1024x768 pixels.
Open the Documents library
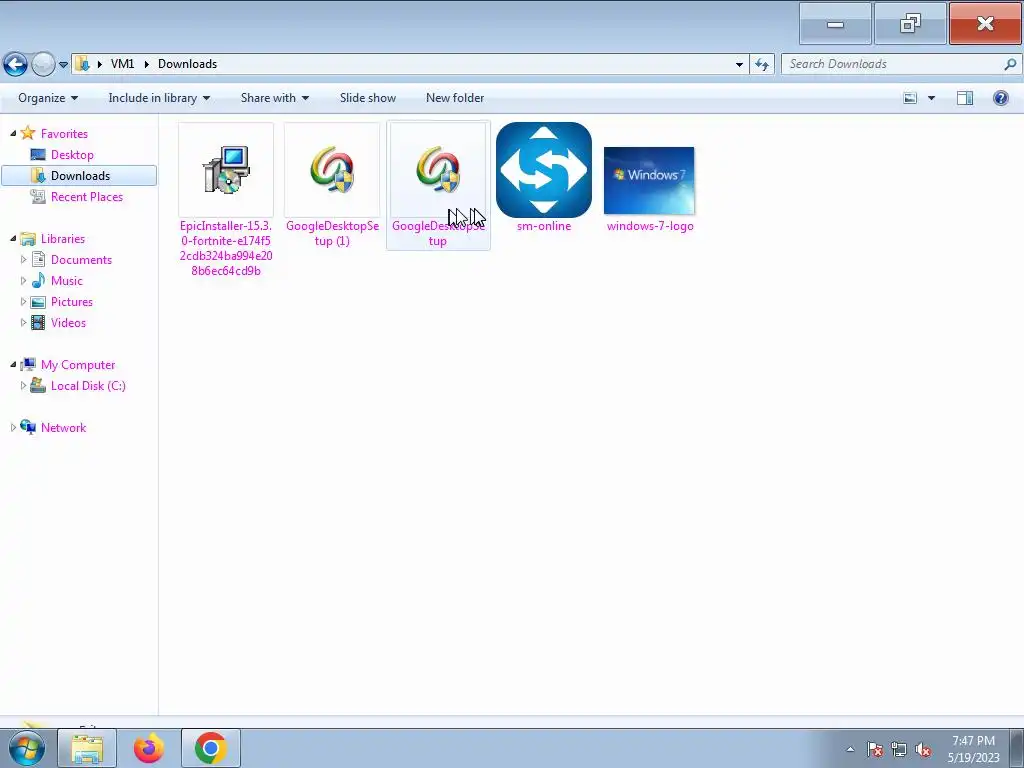81,260
